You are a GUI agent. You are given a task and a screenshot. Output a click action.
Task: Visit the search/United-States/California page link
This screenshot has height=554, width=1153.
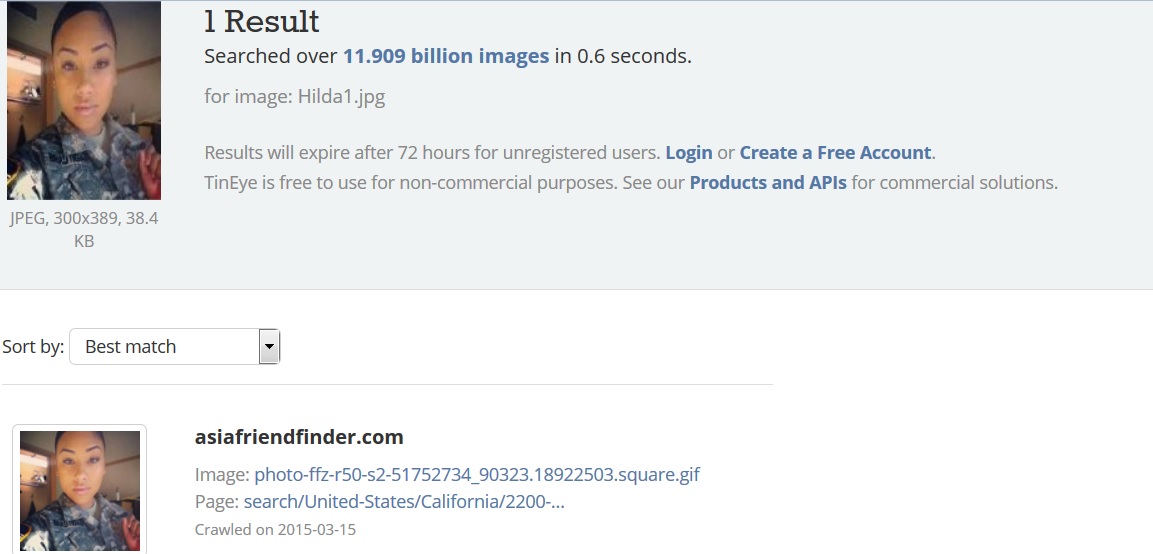(404, 502)
